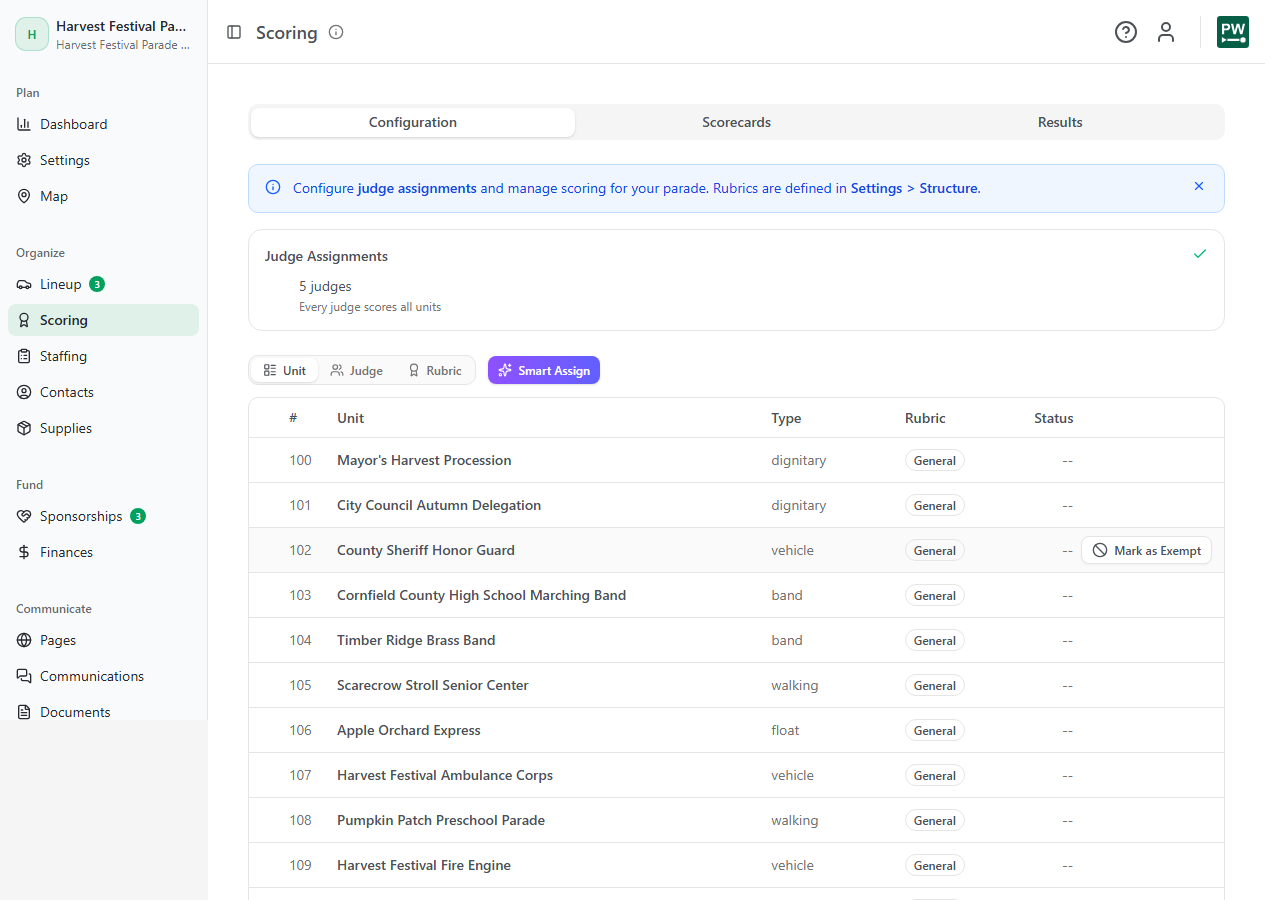Open Sponsorships in the sidebar
This screenshot has width=1280, height=900.
pos(104,516)
